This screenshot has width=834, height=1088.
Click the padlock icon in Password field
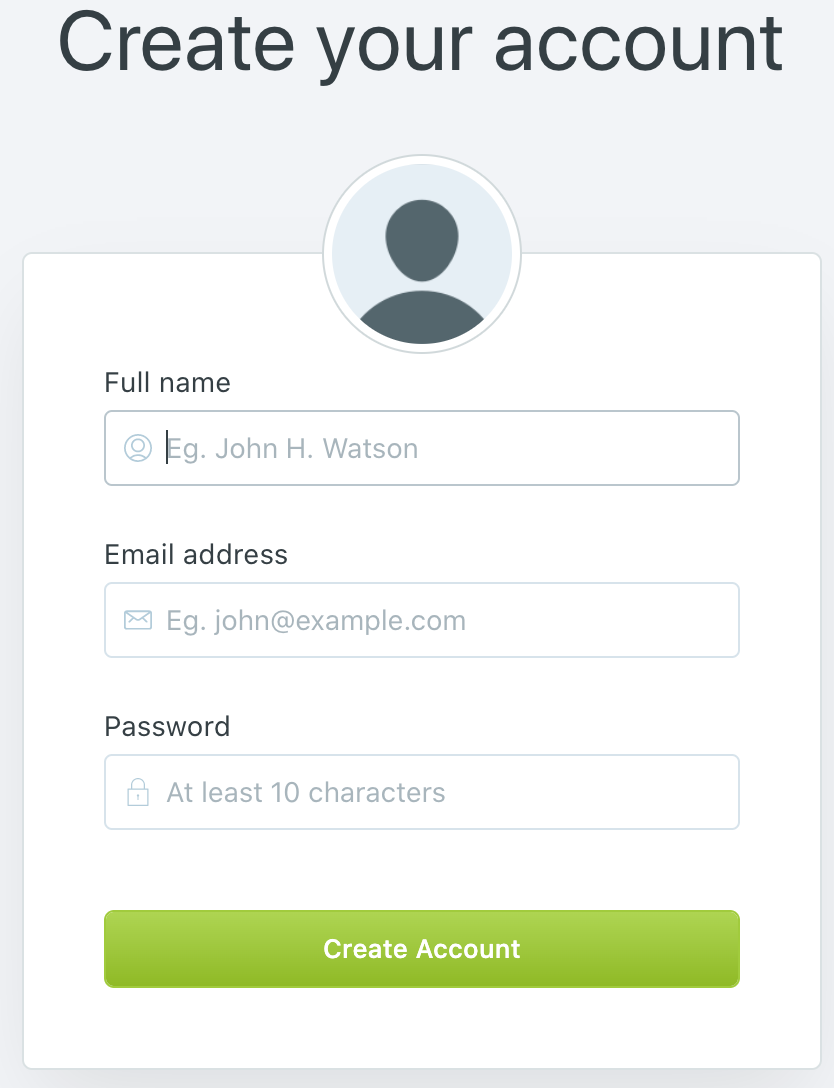point(137,793)
